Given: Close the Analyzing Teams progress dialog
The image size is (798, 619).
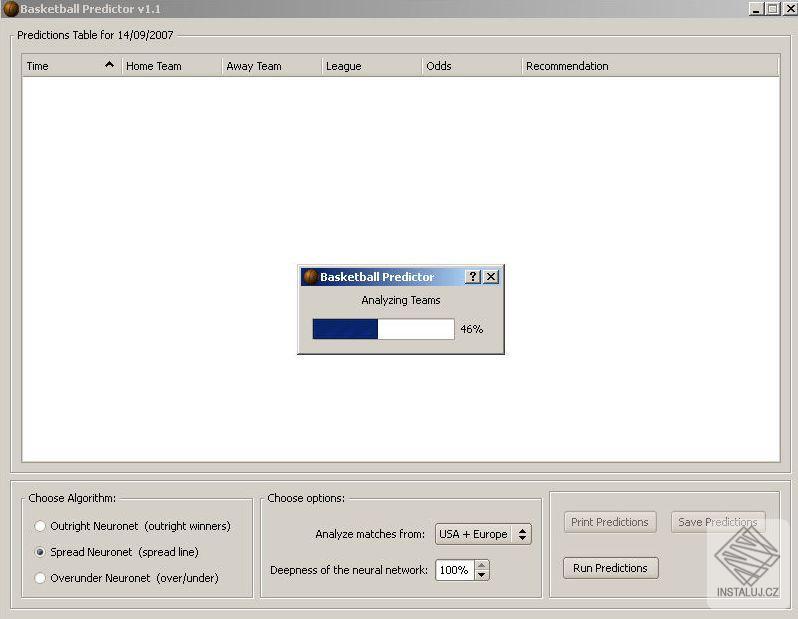Looking at the screenshot, I should (491, 276).
